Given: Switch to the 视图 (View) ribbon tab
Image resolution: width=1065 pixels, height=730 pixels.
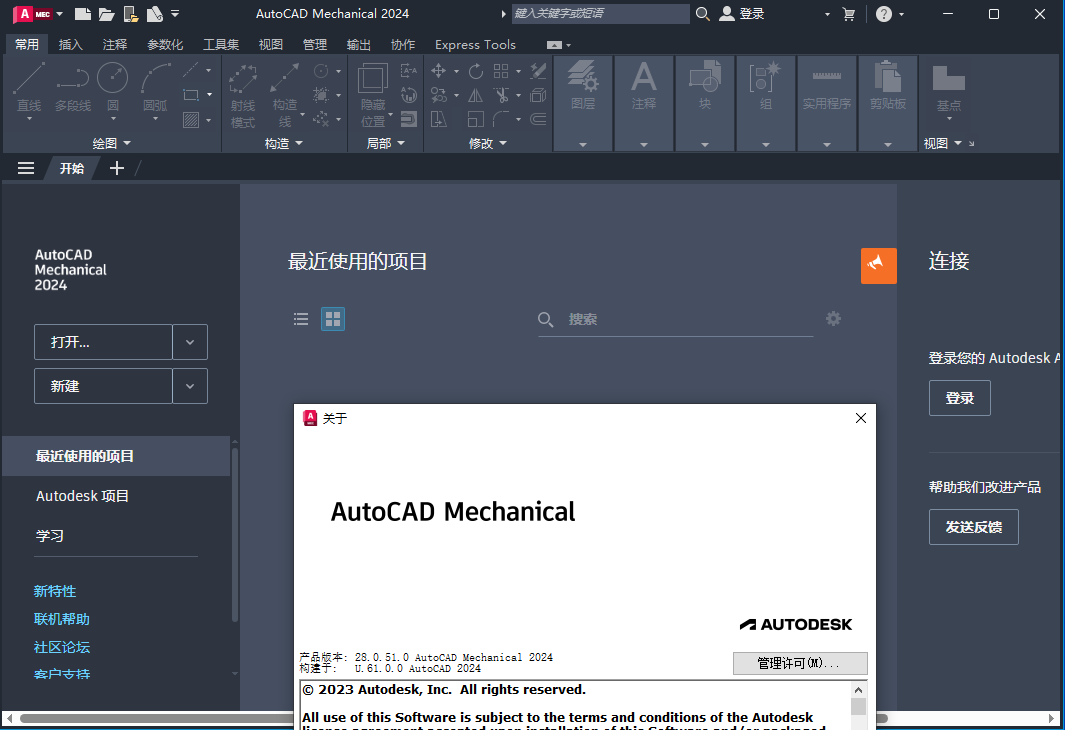Looking at the screenshot, I should pyautogui.click(x=270, y=45).
